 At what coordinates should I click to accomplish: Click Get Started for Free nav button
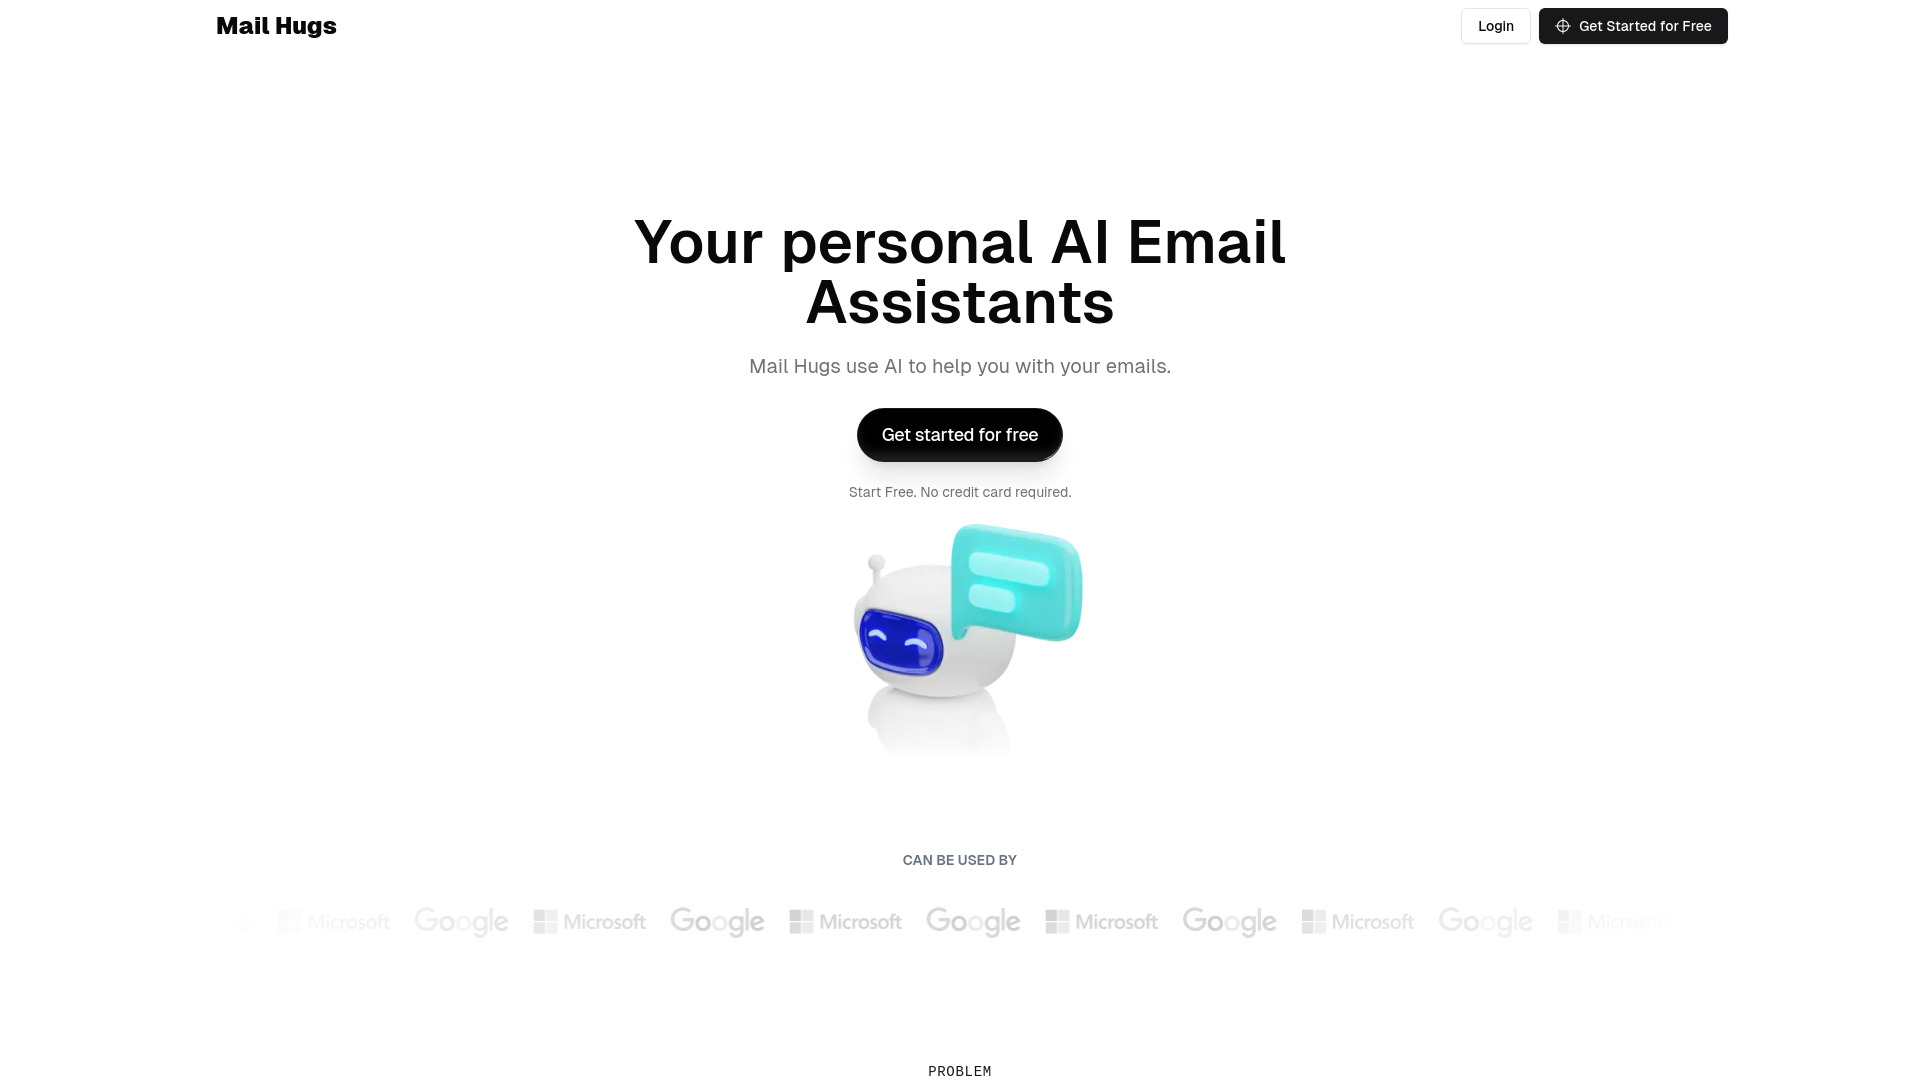(x=1633, y=25)
